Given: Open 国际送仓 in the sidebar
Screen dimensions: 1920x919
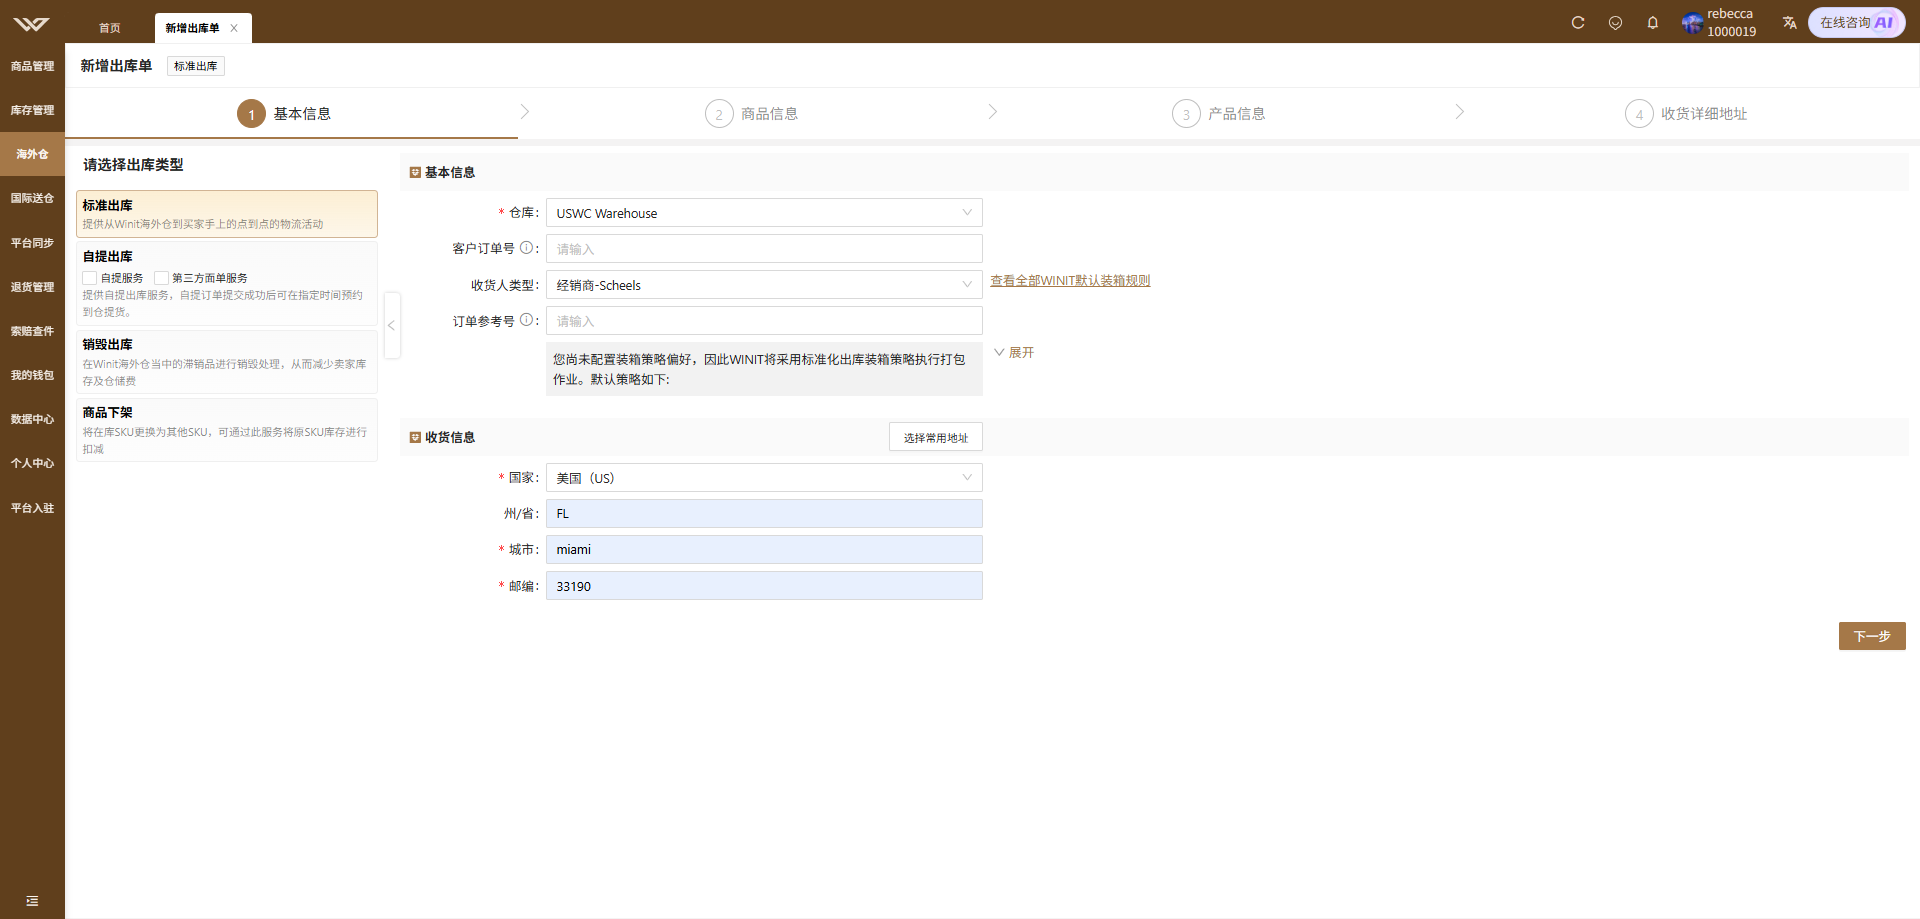Looking at the screenshot, I should tap(32, 198).
